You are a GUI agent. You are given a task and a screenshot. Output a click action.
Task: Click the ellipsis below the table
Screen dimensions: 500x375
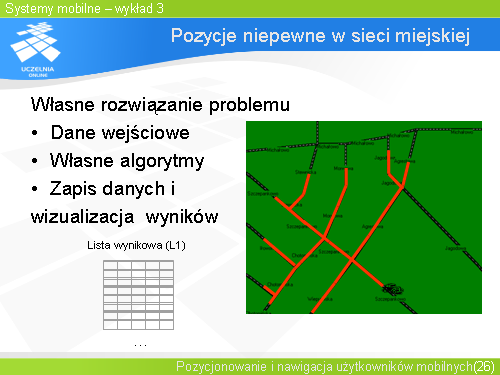pyautogui.click(x=140, y=345)
